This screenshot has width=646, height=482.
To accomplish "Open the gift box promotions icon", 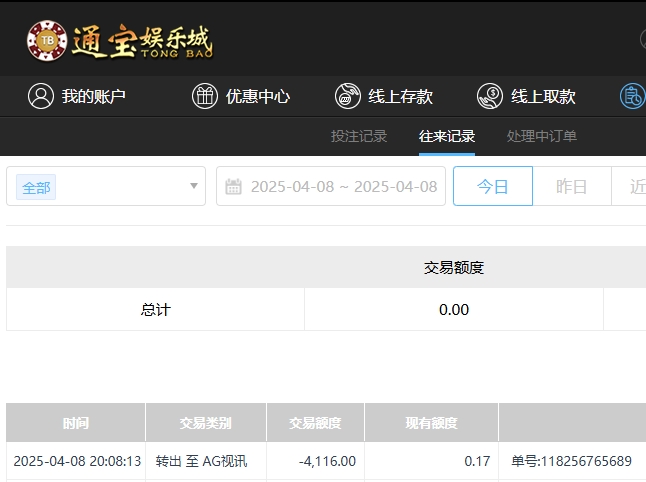I will tap(205, 96).
